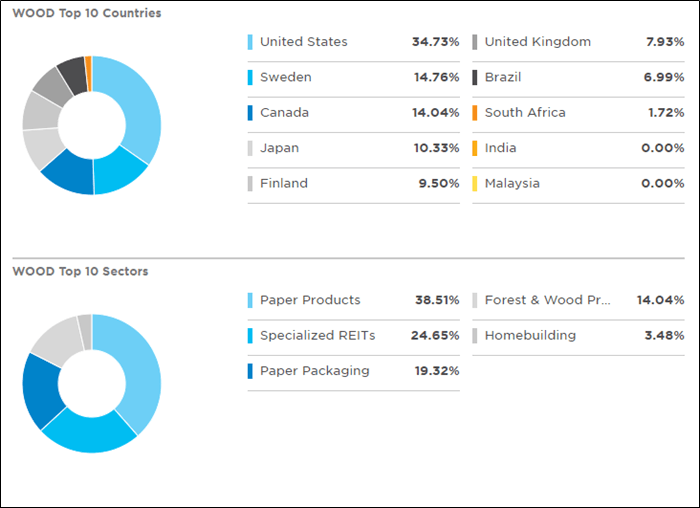The width and height of the screenshot is (700, 508).
Task: Click the WOOD Top 10 Sectors heading
Action: [80, 271]
